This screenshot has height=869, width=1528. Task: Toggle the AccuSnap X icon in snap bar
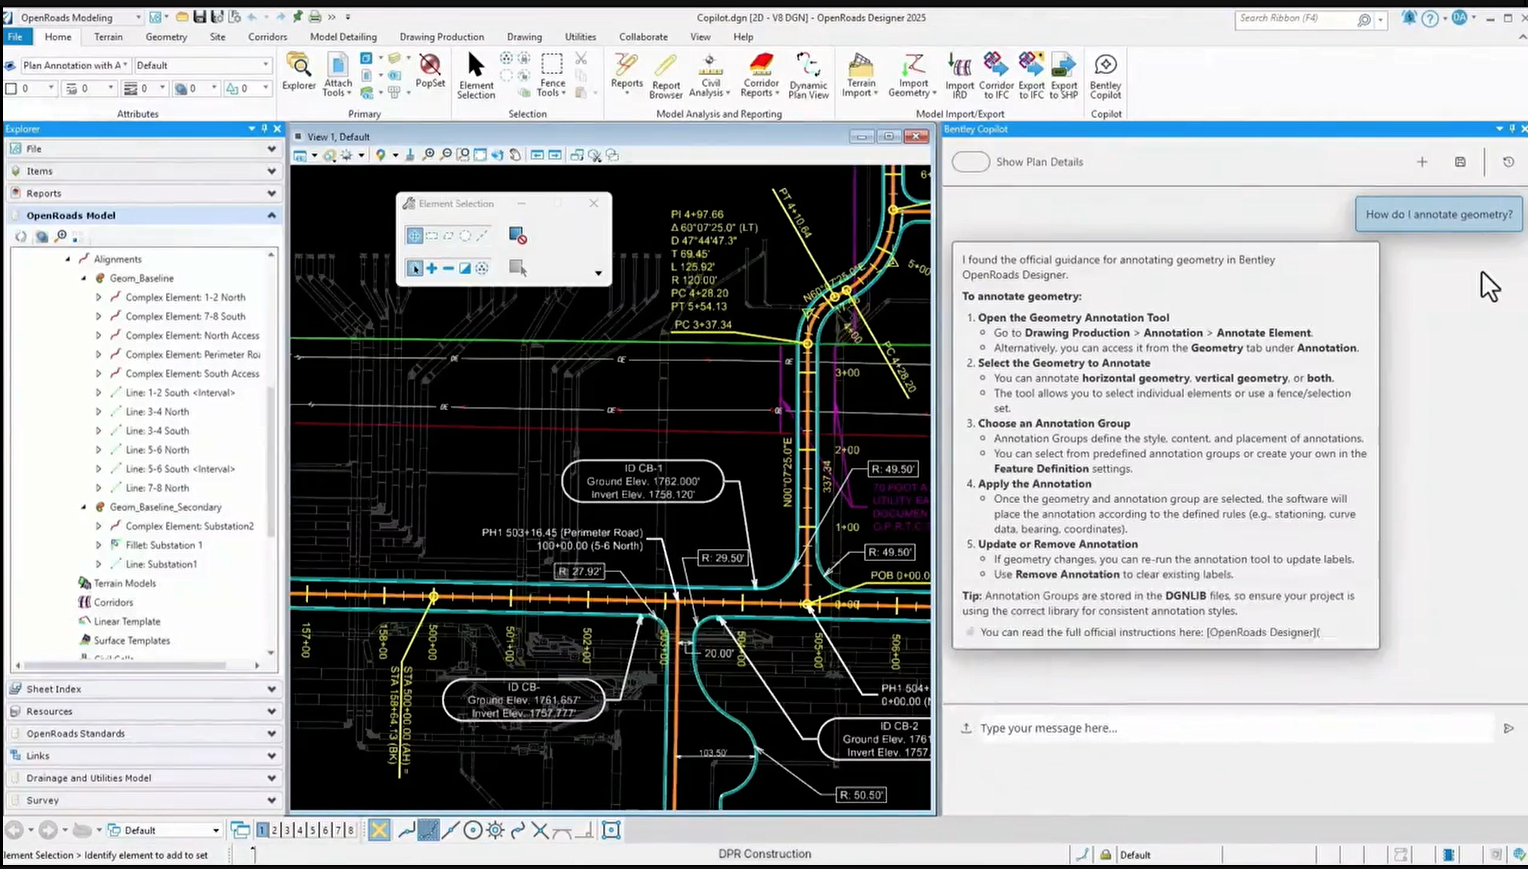tap(379, 830)
